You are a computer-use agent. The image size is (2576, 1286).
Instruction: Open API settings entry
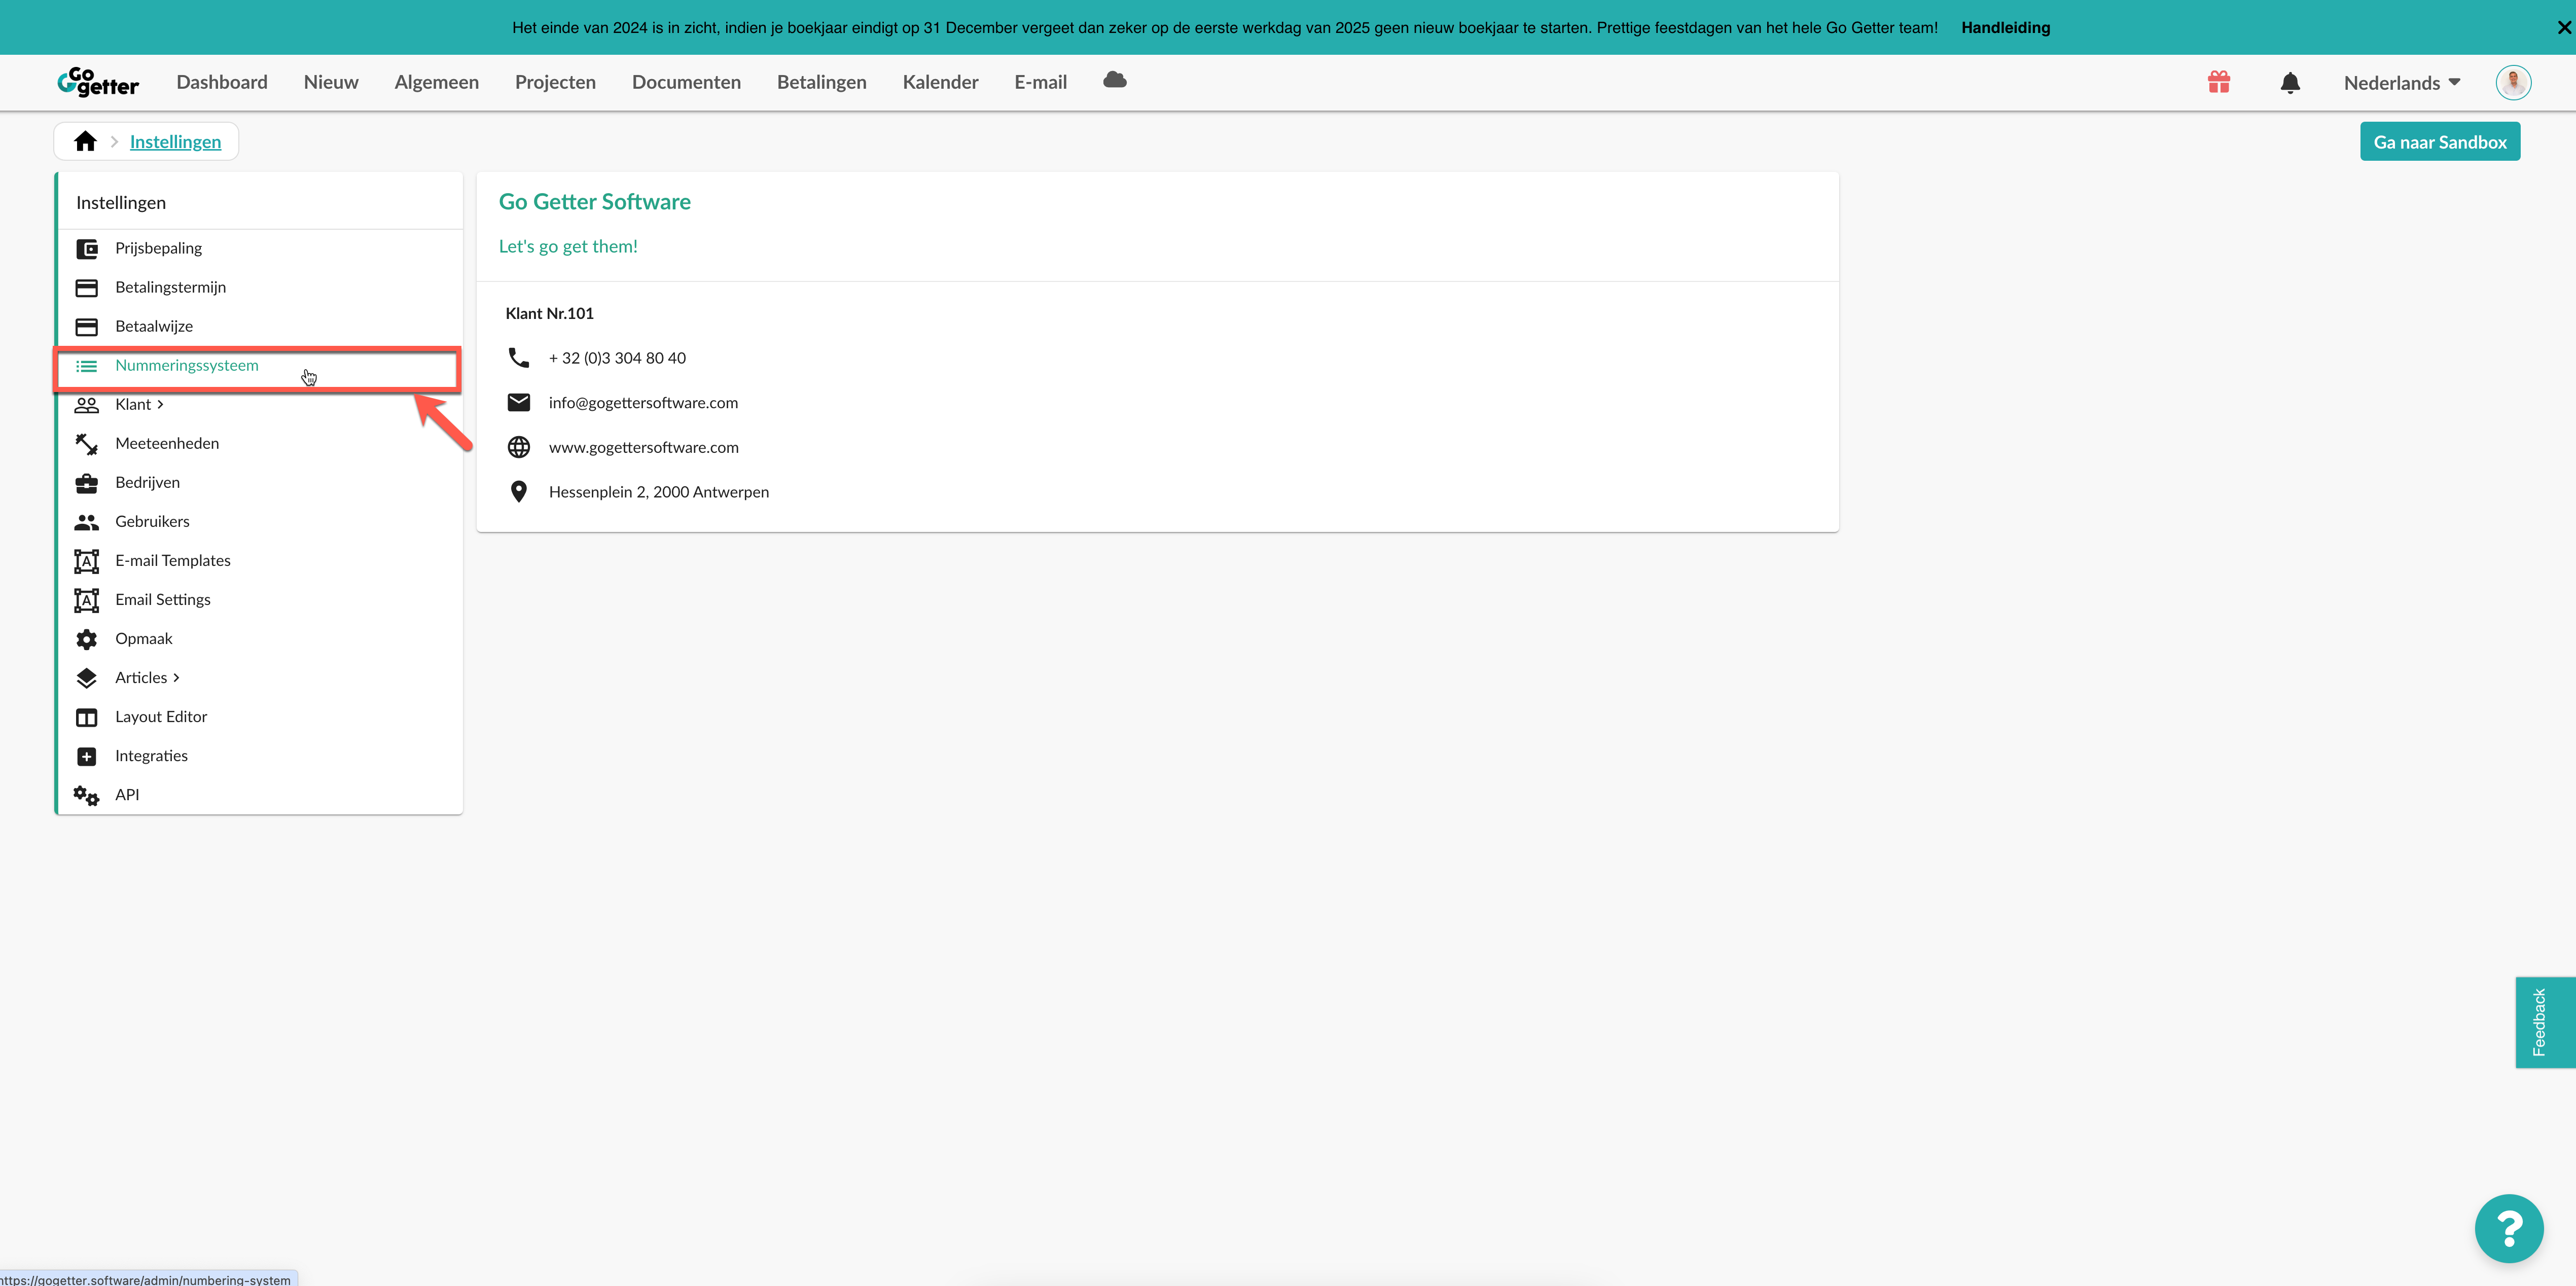click(x=259, y=794)
